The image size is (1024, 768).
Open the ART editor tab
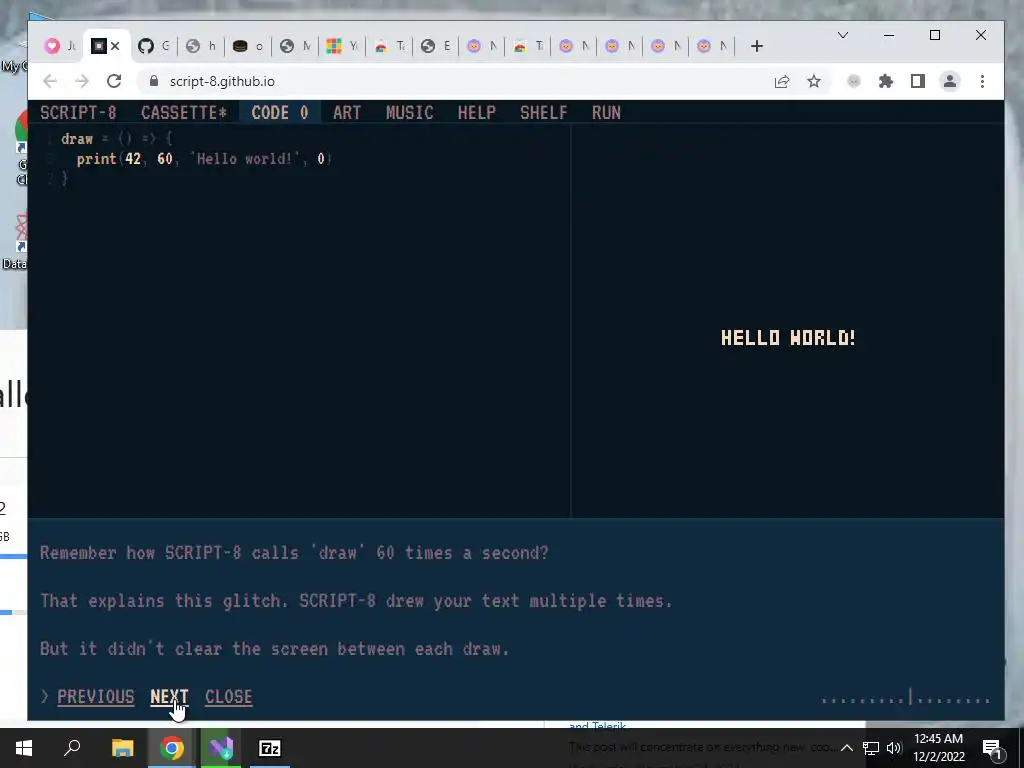pos(347,112)
